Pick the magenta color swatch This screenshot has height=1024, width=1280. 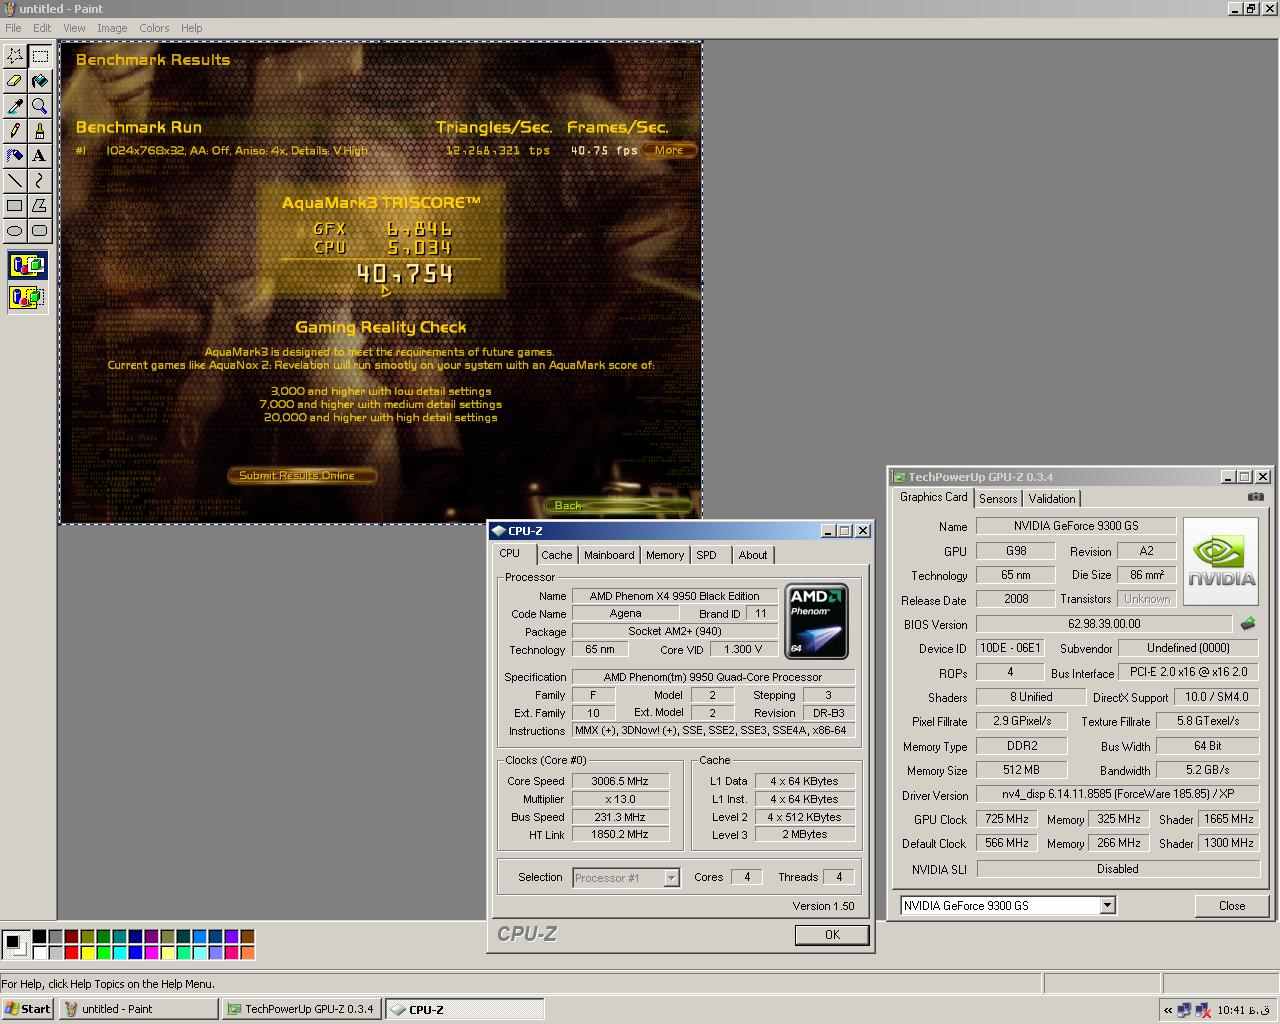[x=151, y=953]
